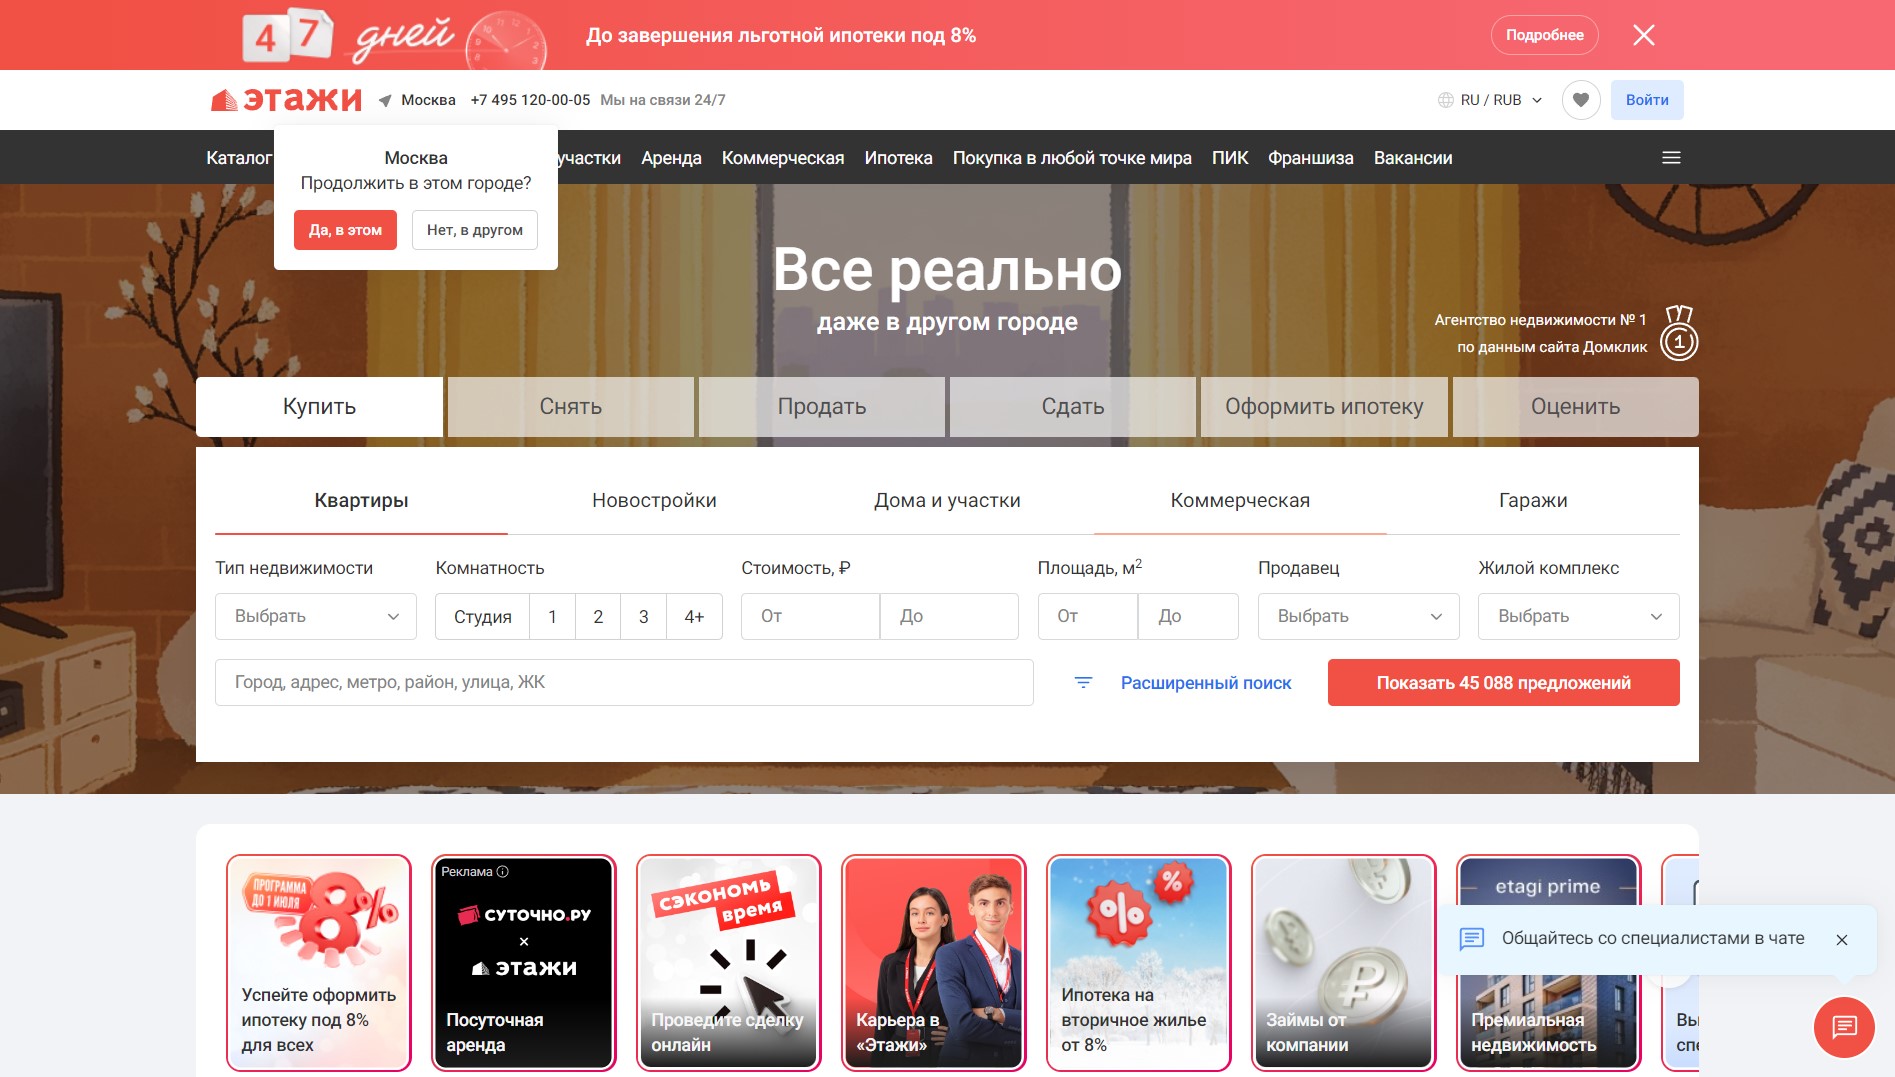The width and height of the screenshot is (1895, 1077).
Task: Open Ипотека на вторичное жилье card
Action: click(x=1139, y=963)
